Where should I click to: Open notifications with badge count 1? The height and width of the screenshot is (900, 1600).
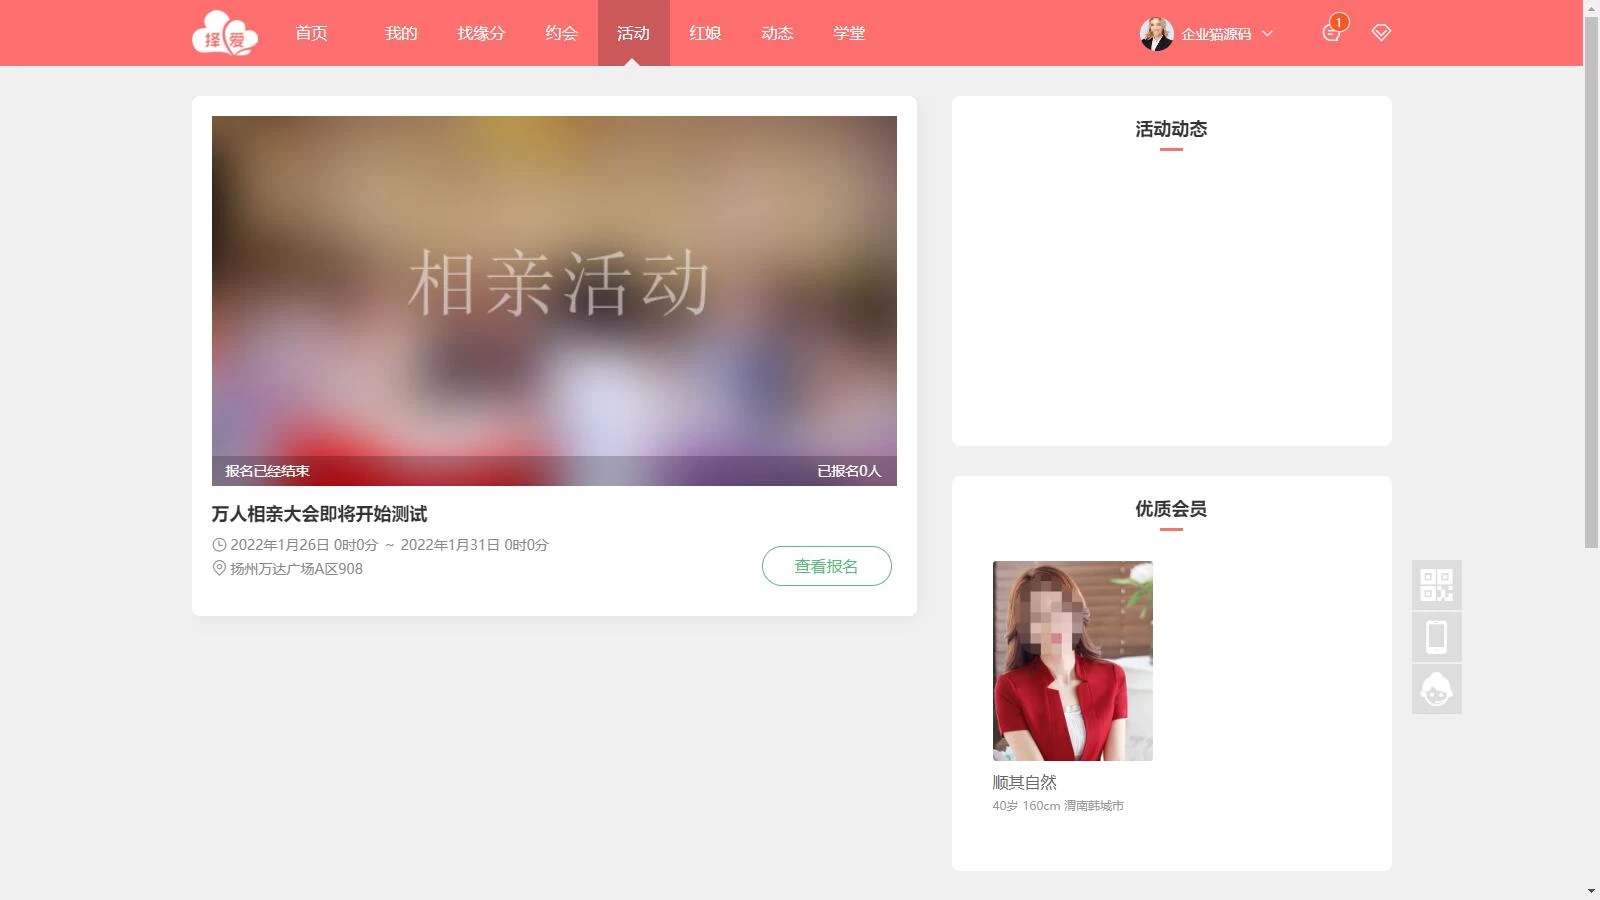tap(1331, 33)
